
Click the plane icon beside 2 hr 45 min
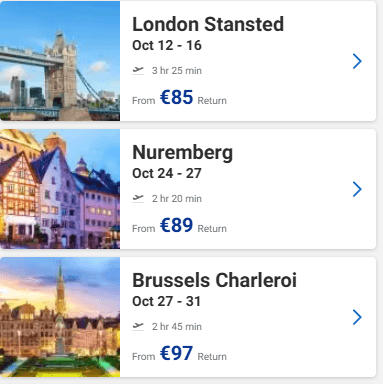[x=138, y=326]
